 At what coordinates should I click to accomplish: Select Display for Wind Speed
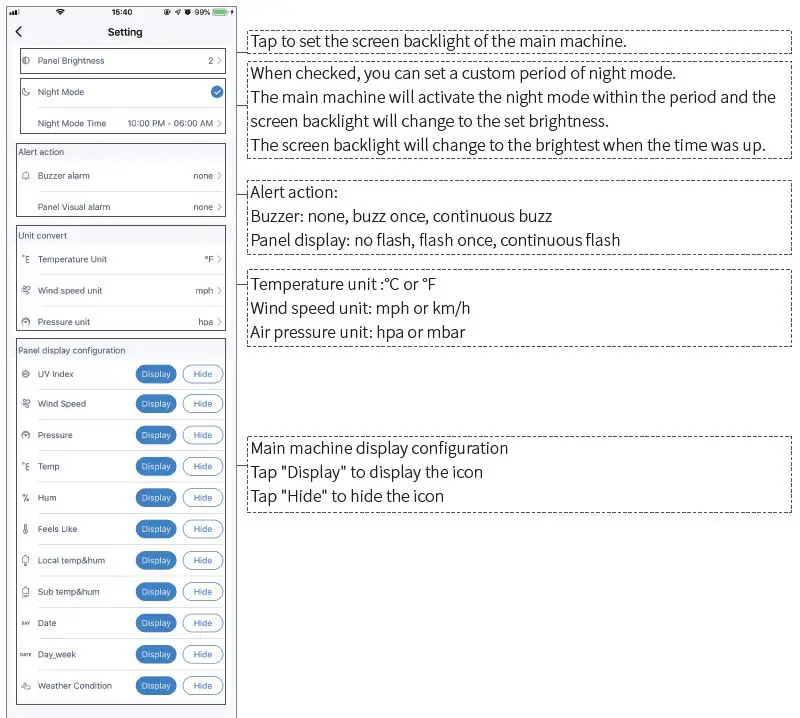(156, 404)
